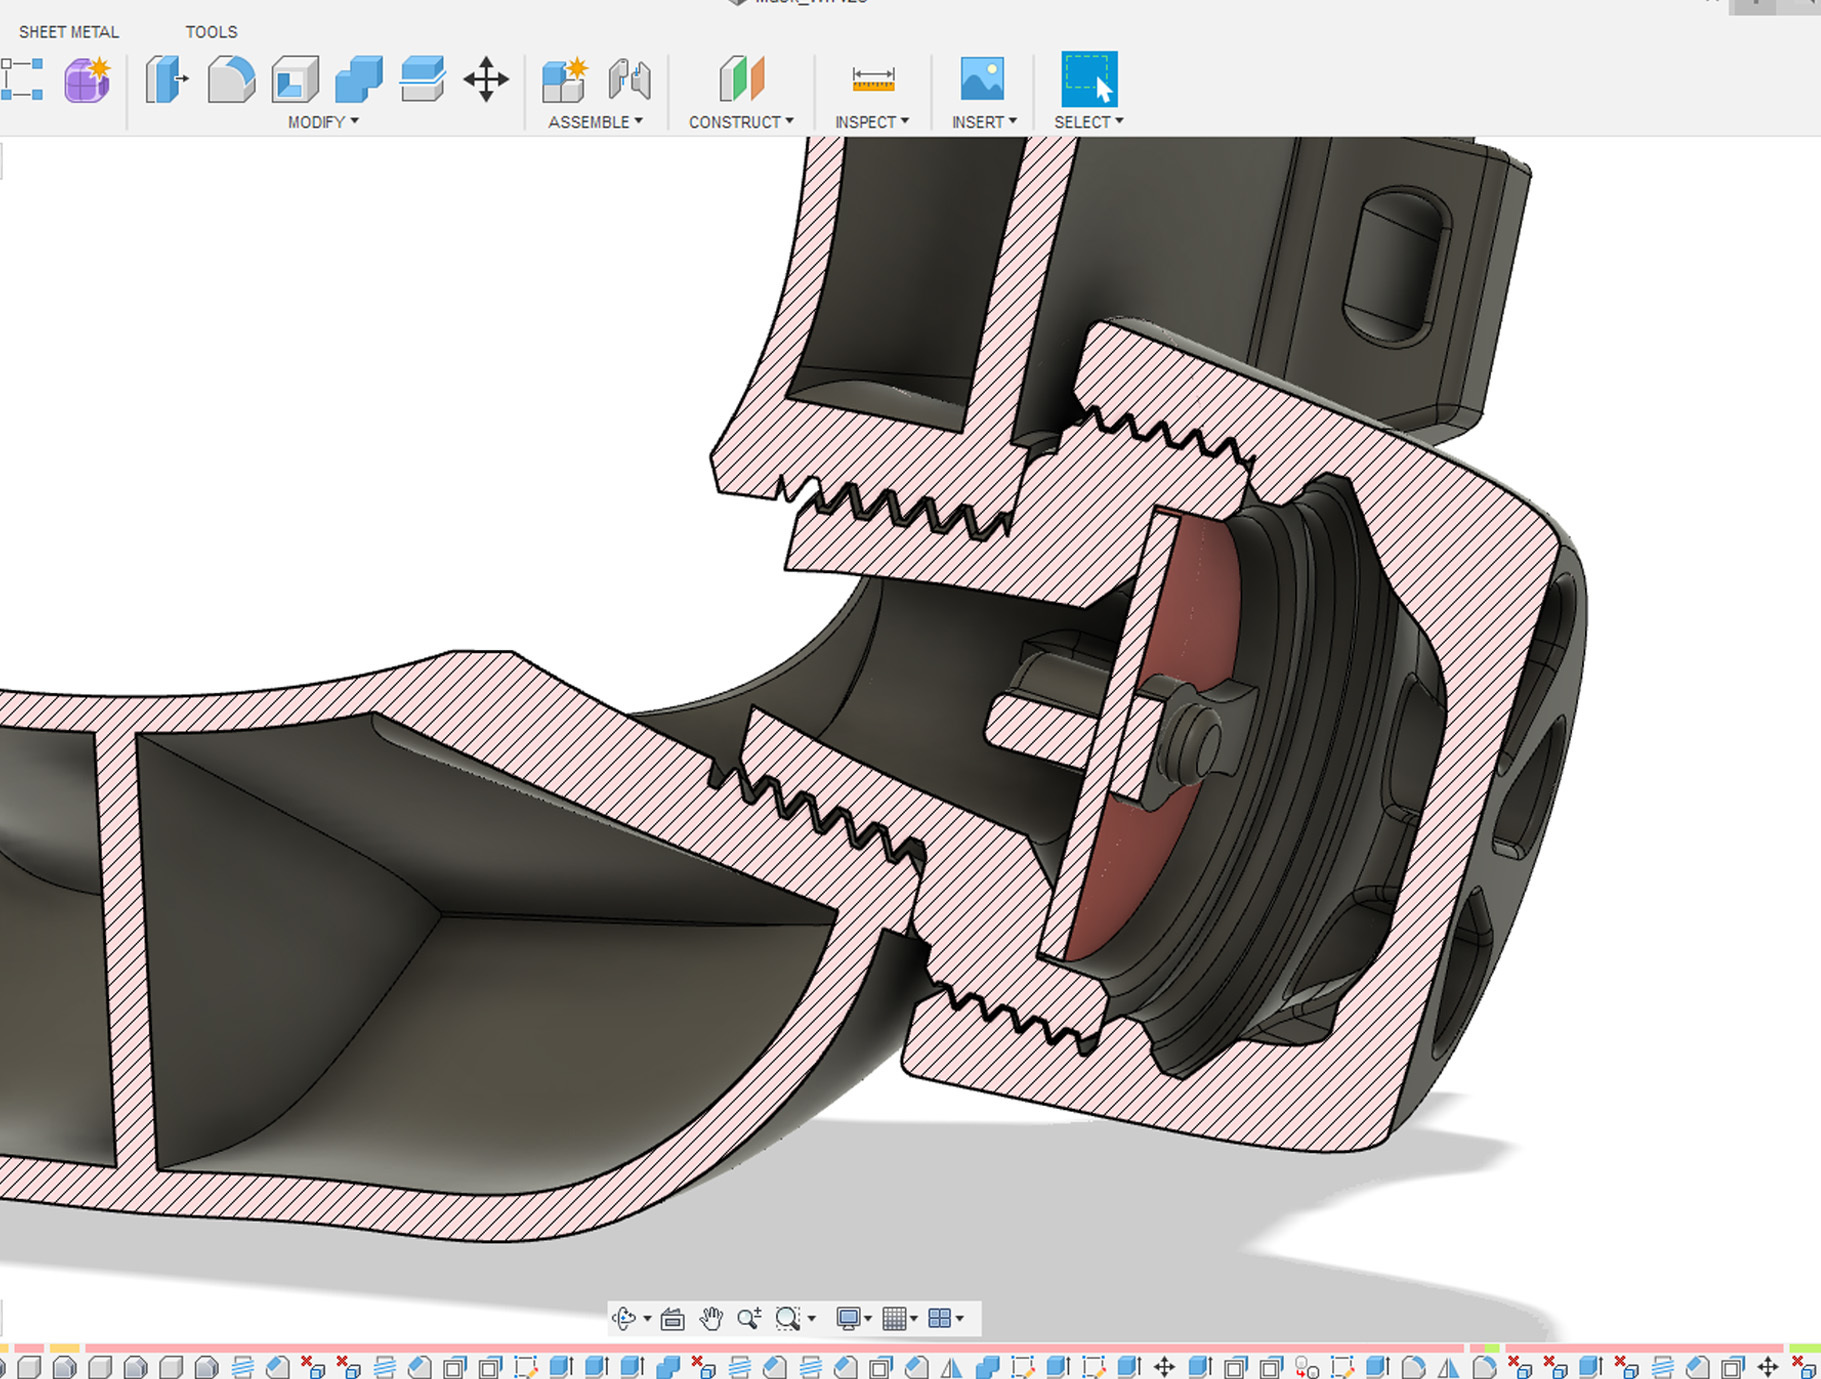Activate the Pan hand tool
The width and height of the screenshot is (1821, 1379).
711,1319
